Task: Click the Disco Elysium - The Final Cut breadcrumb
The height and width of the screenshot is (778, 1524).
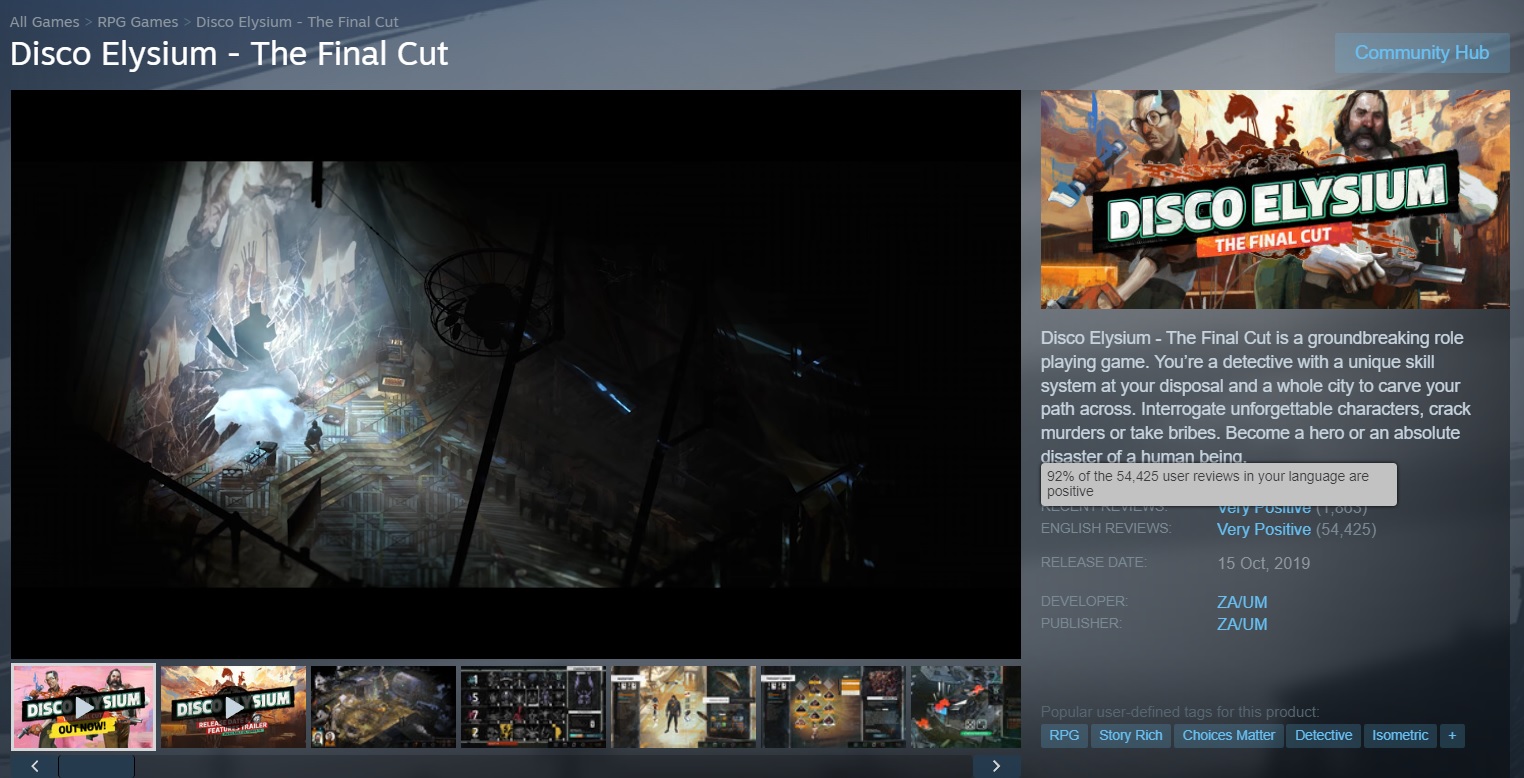Action: coord(297,22)
